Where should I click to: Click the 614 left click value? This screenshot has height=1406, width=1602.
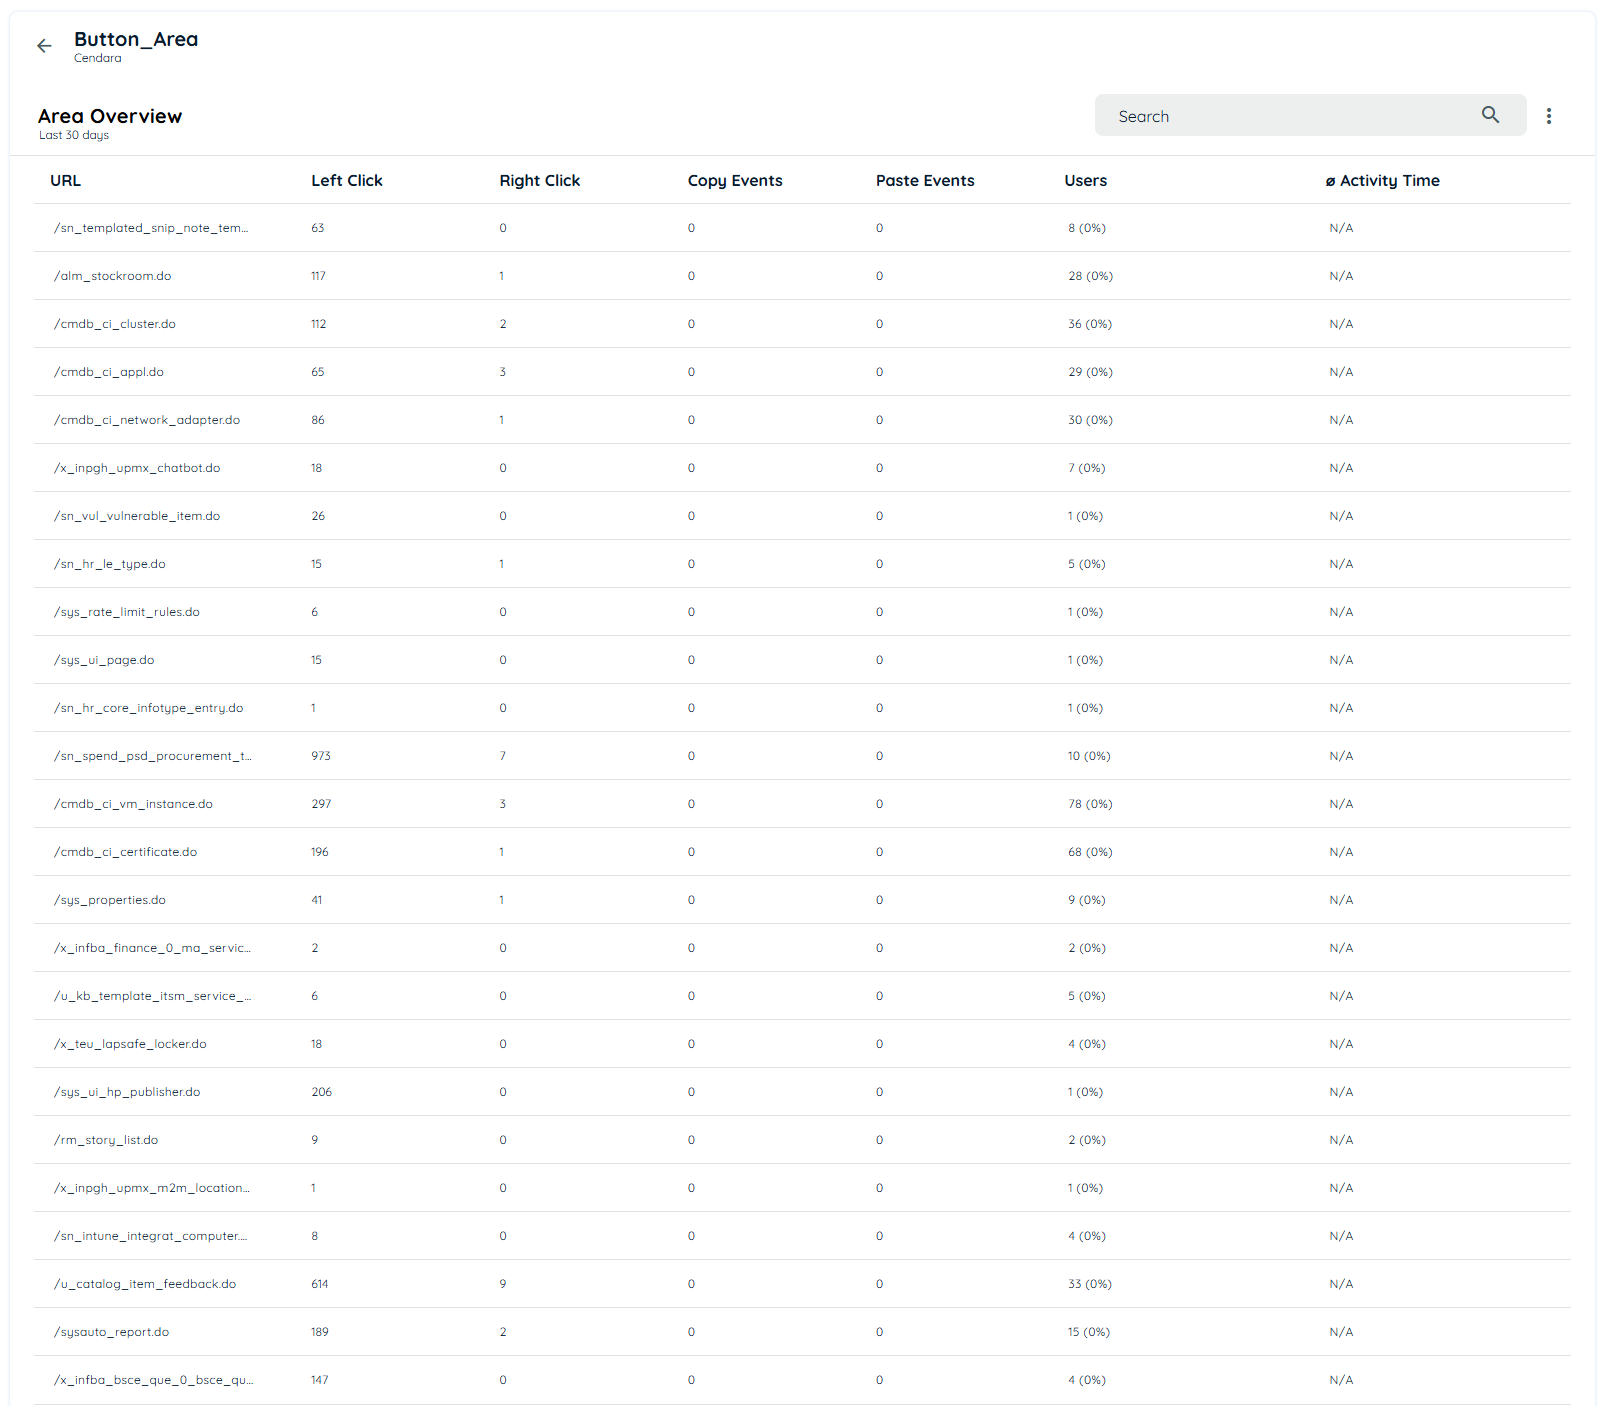[x=320, y=1284]
